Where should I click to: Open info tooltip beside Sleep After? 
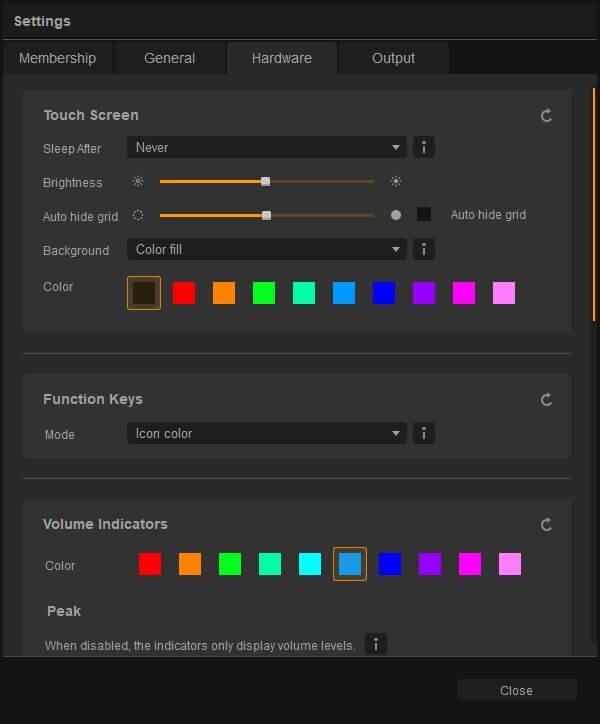pyautogui.click(x=424, y=148)
